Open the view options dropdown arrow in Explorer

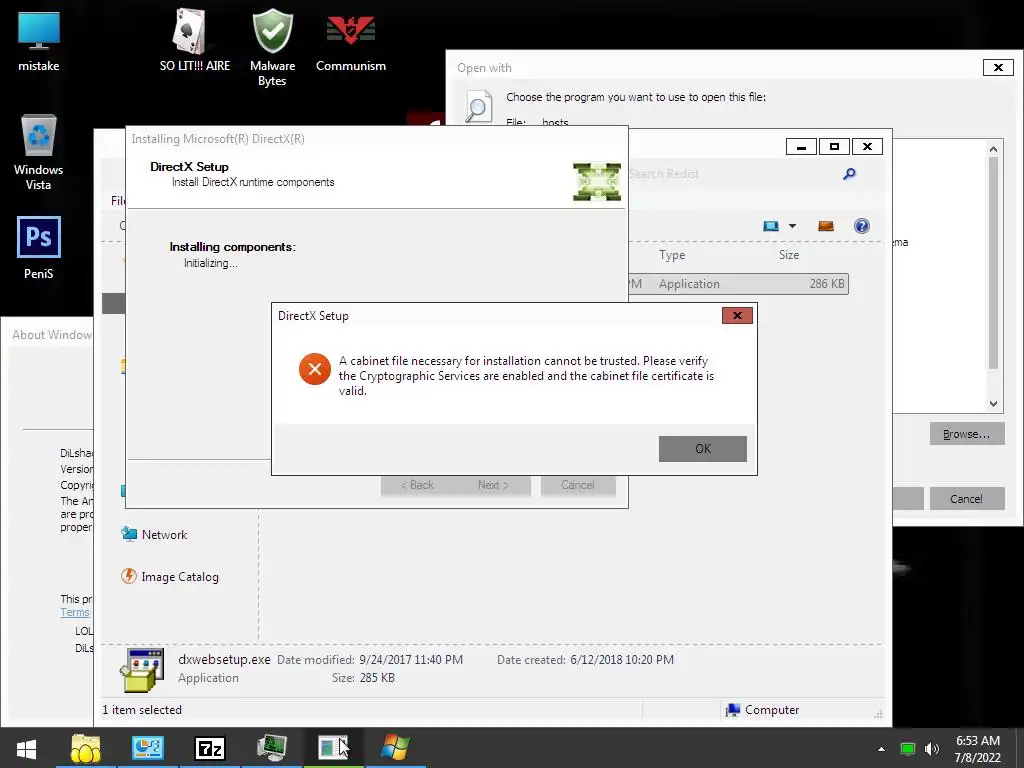coord(792,226)
